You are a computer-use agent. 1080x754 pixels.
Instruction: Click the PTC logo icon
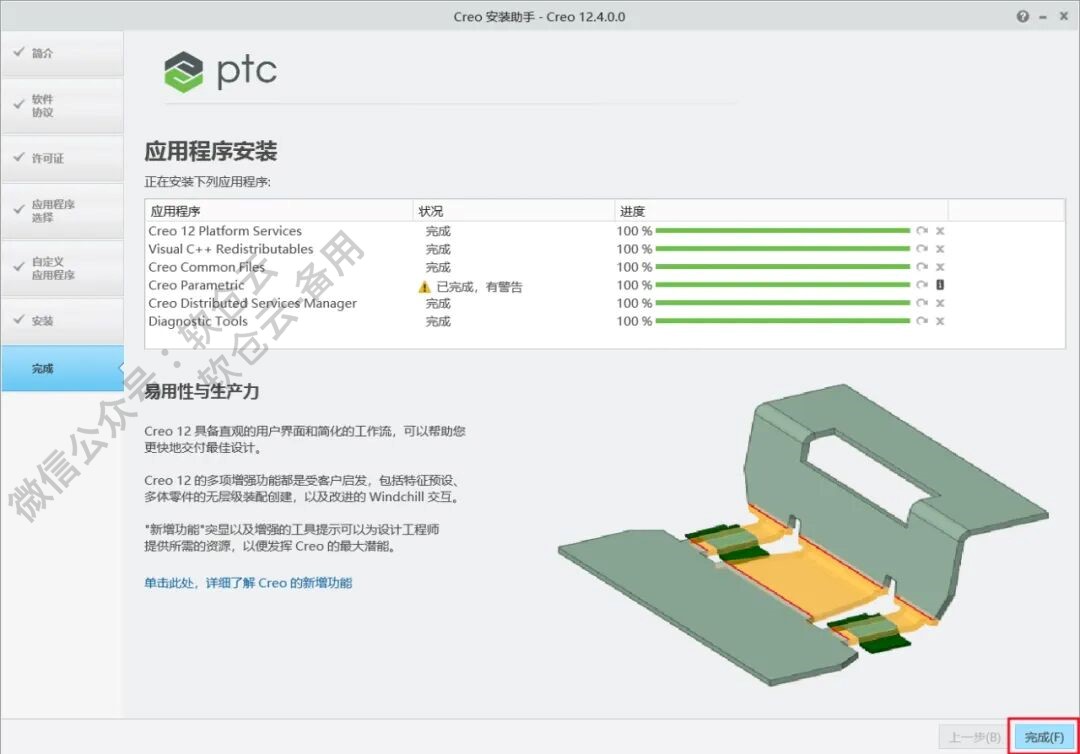pyautogui.click(x=183, y=72)
